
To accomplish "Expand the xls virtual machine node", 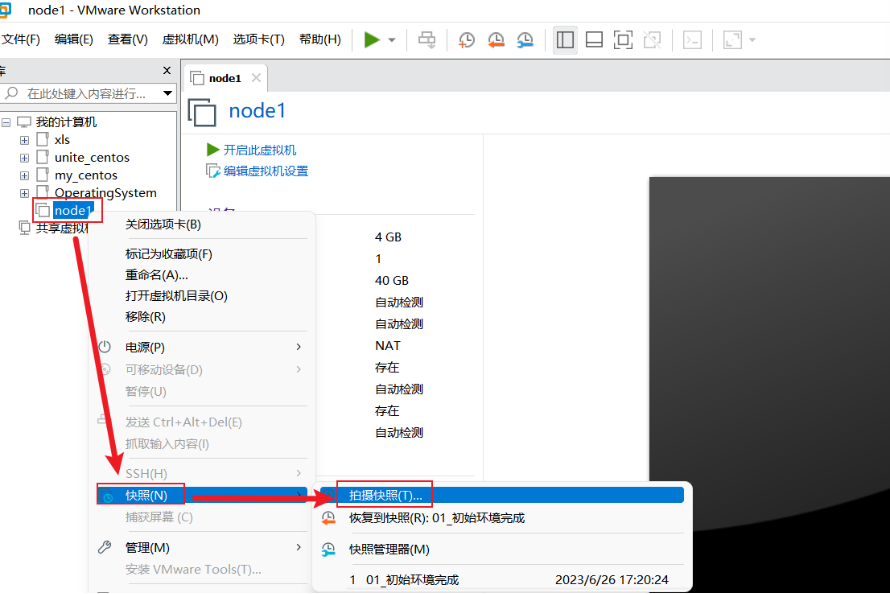I will pyautogui.click(x=24, y=140).
